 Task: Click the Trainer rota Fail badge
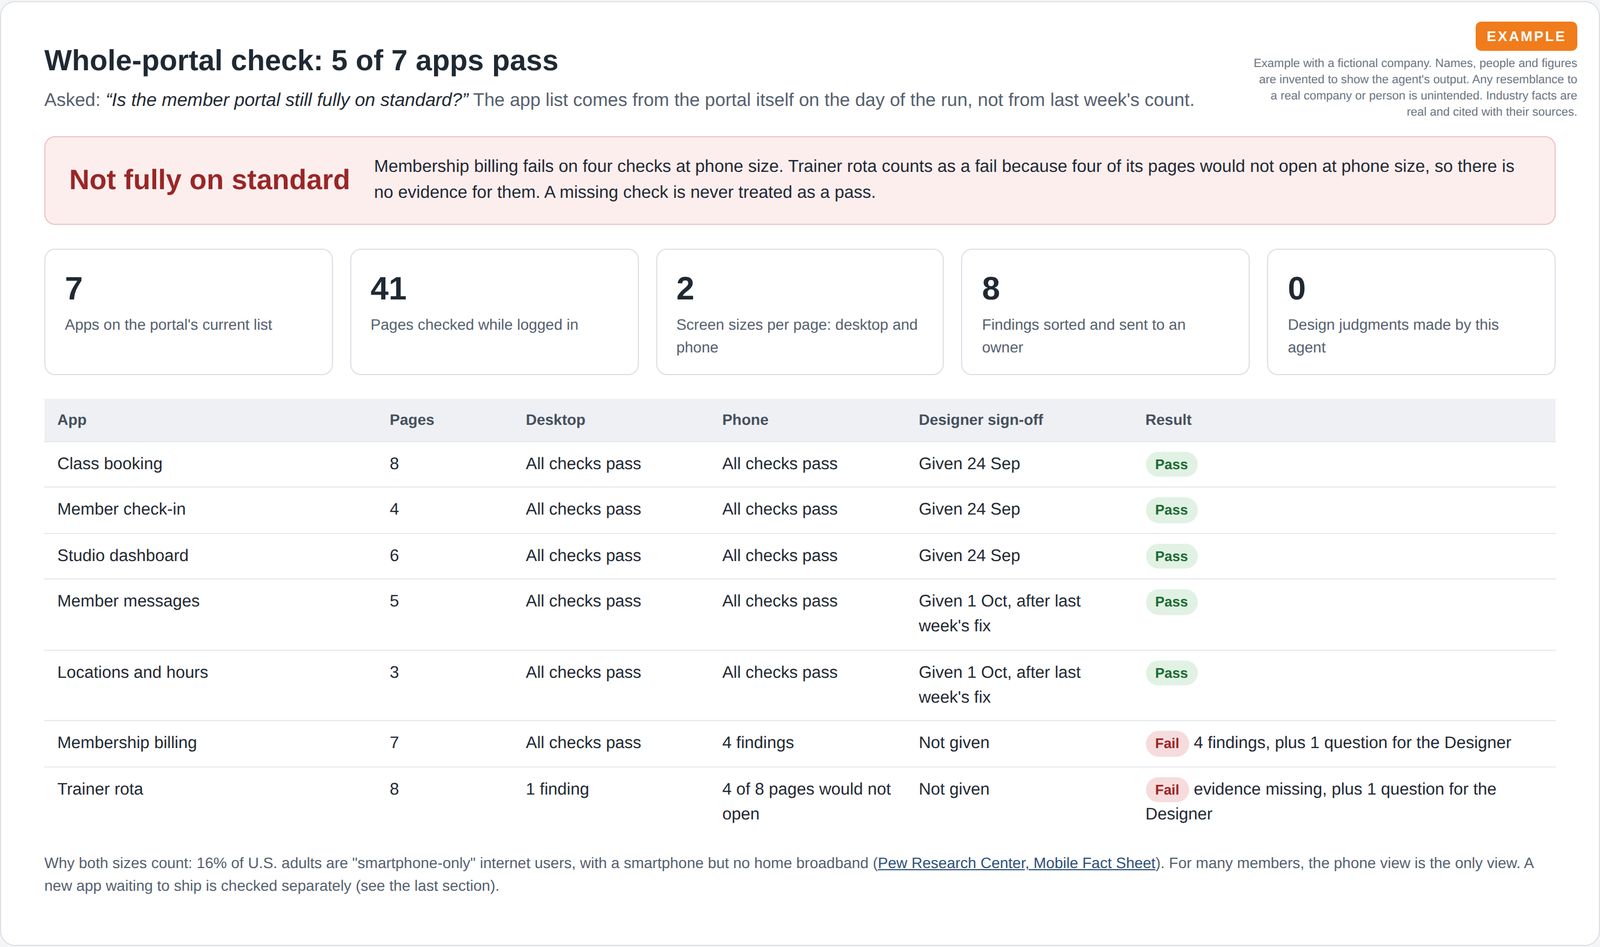[1166, 790]
